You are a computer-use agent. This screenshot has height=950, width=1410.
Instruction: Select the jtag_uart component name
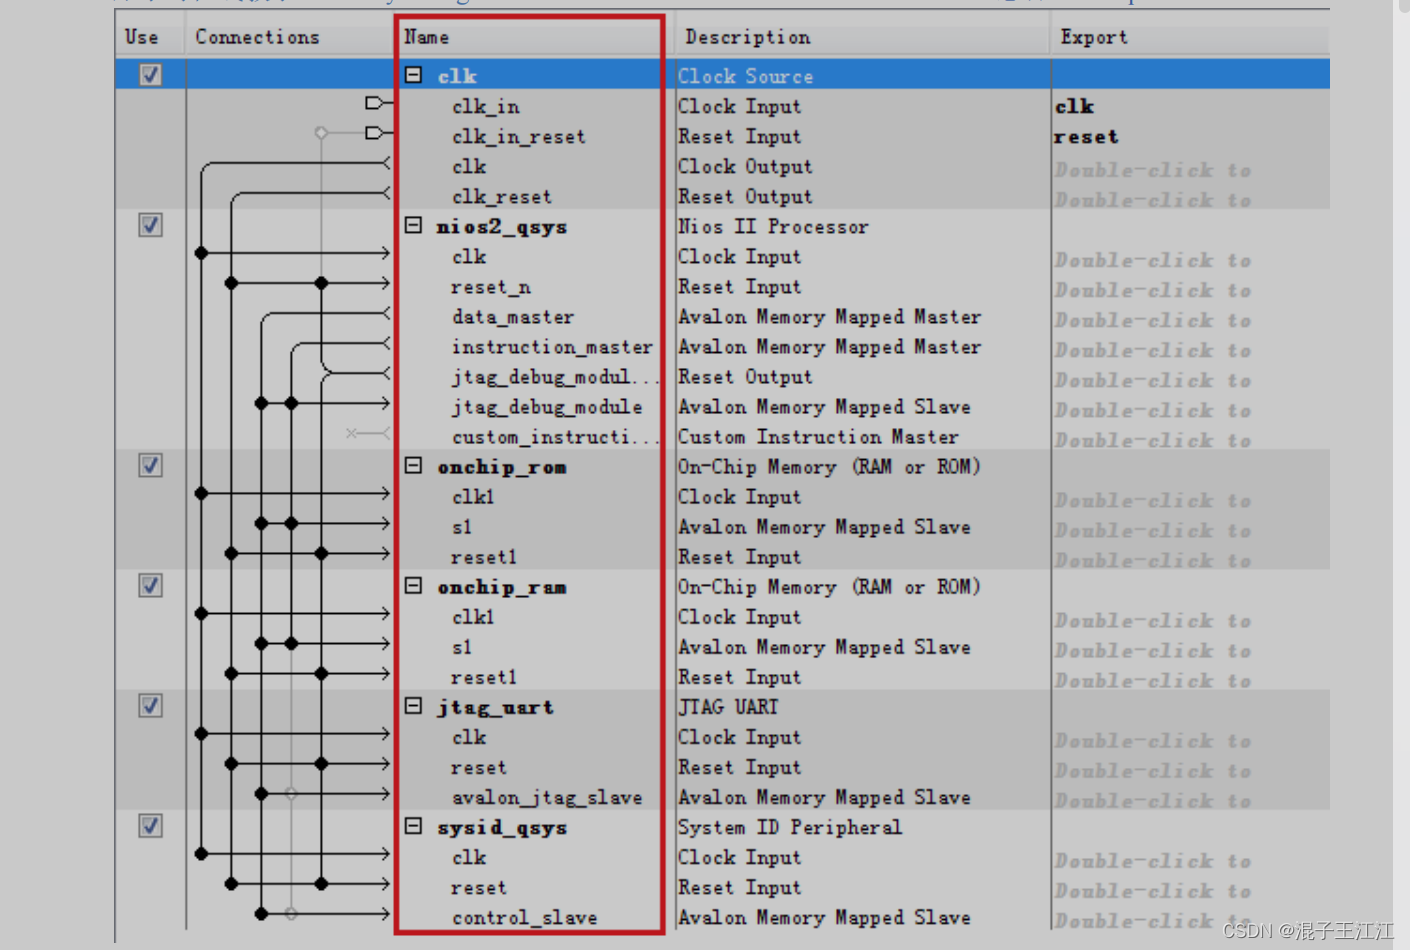pyautogui.click(x=496, y=707)
